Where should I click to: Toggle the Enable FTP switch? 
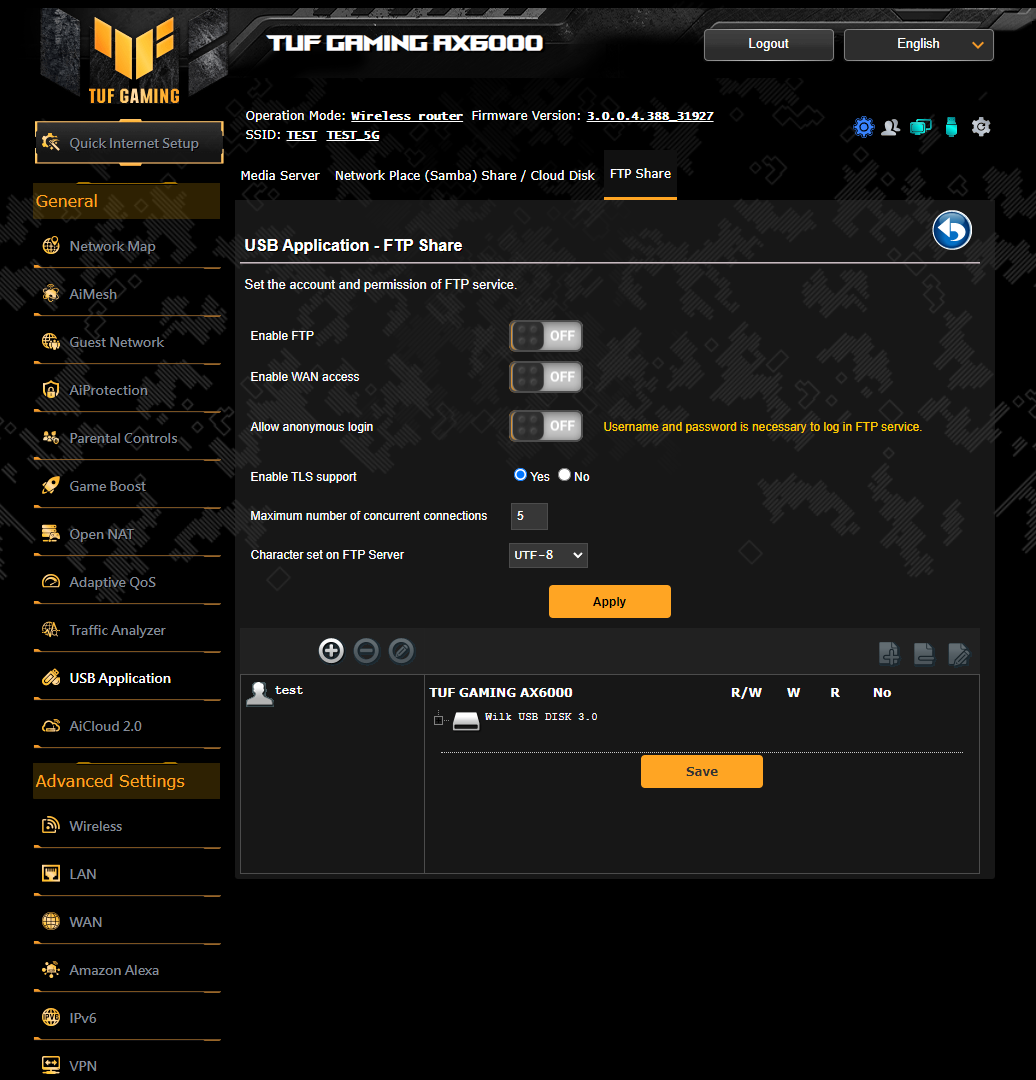[546, 336]
